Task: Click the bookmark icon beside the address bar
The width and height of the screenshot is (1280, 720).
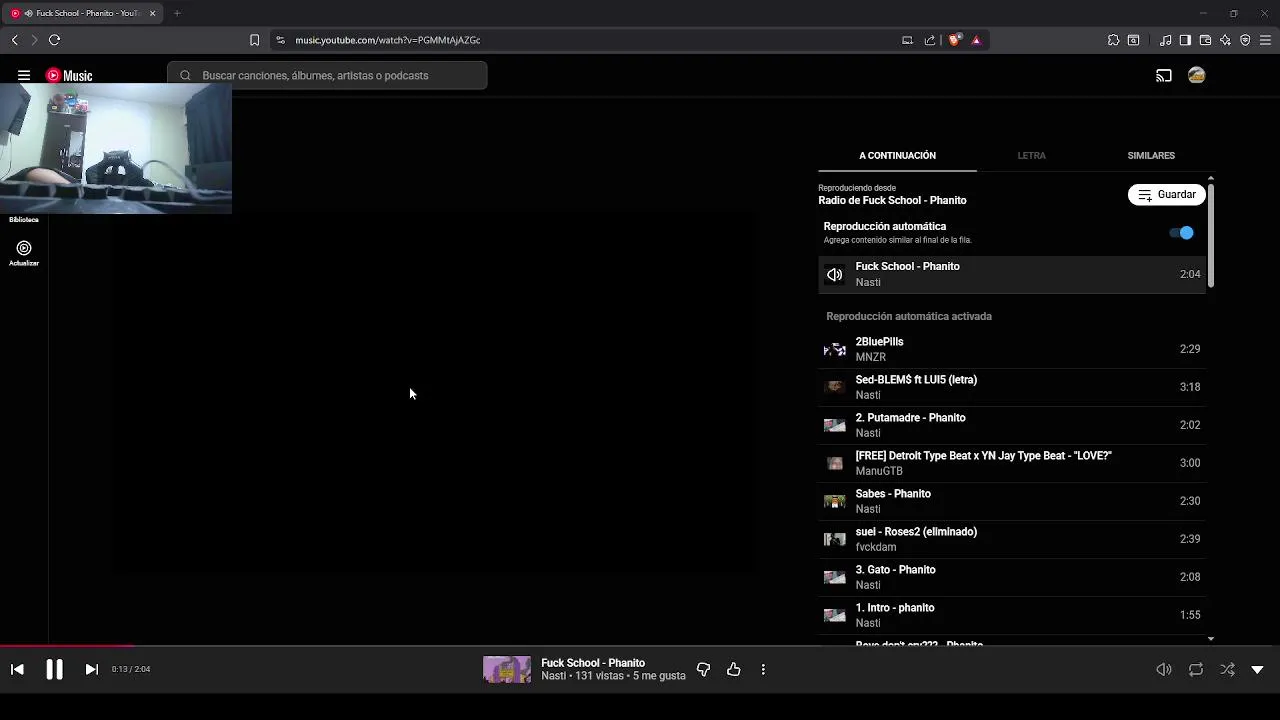Action: coord(254,40)
